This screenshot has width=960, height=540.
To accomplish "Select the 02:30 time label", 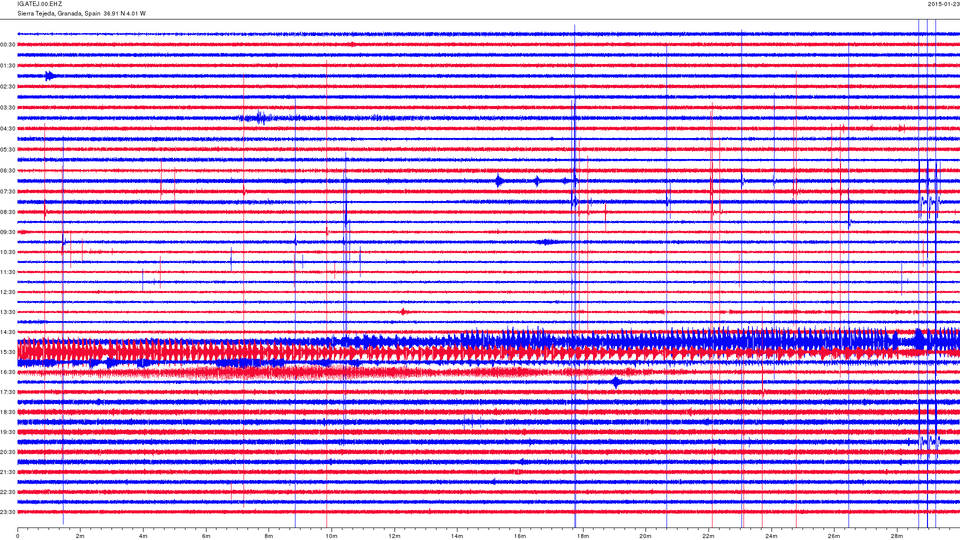I will pyautogui.click(x=8, y=87).
